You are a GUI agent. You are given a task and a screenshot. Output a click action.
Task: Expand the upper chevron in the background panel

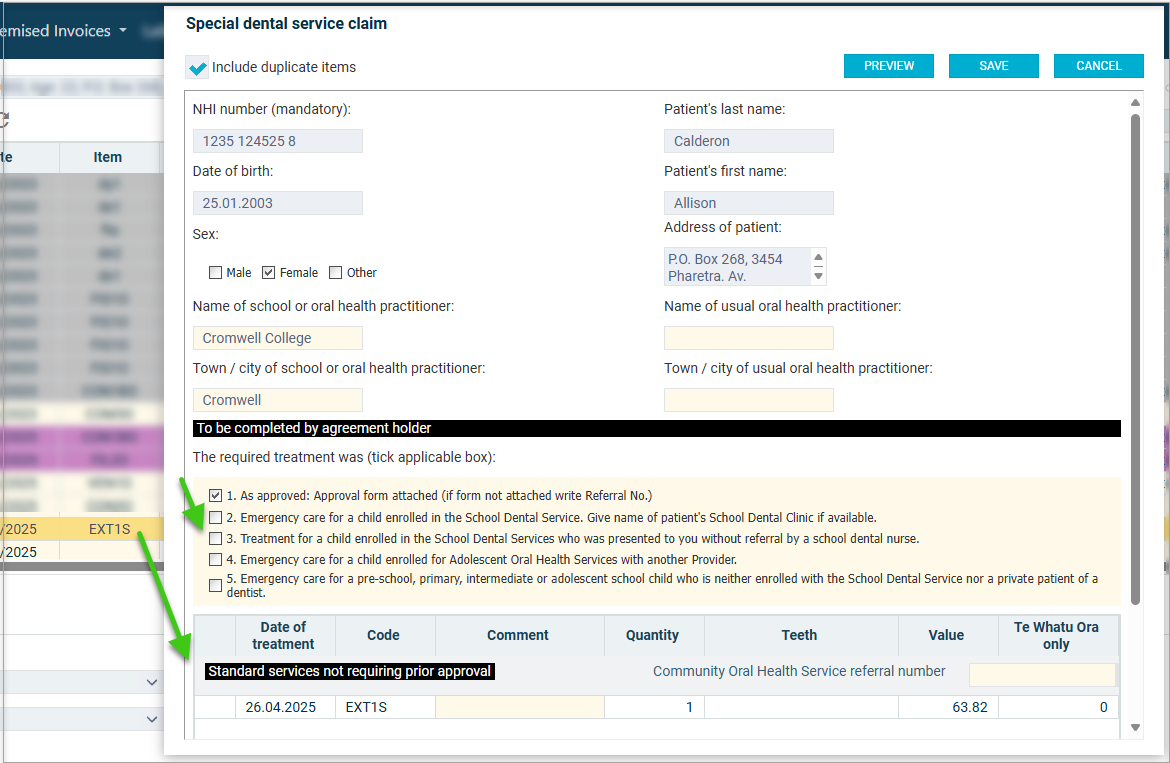pos(151,682)
